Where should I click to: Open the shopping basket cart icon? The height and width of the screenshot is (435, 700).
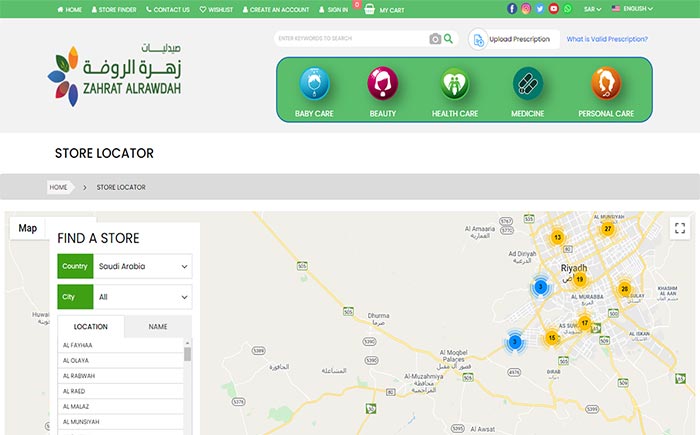[369, 9]
